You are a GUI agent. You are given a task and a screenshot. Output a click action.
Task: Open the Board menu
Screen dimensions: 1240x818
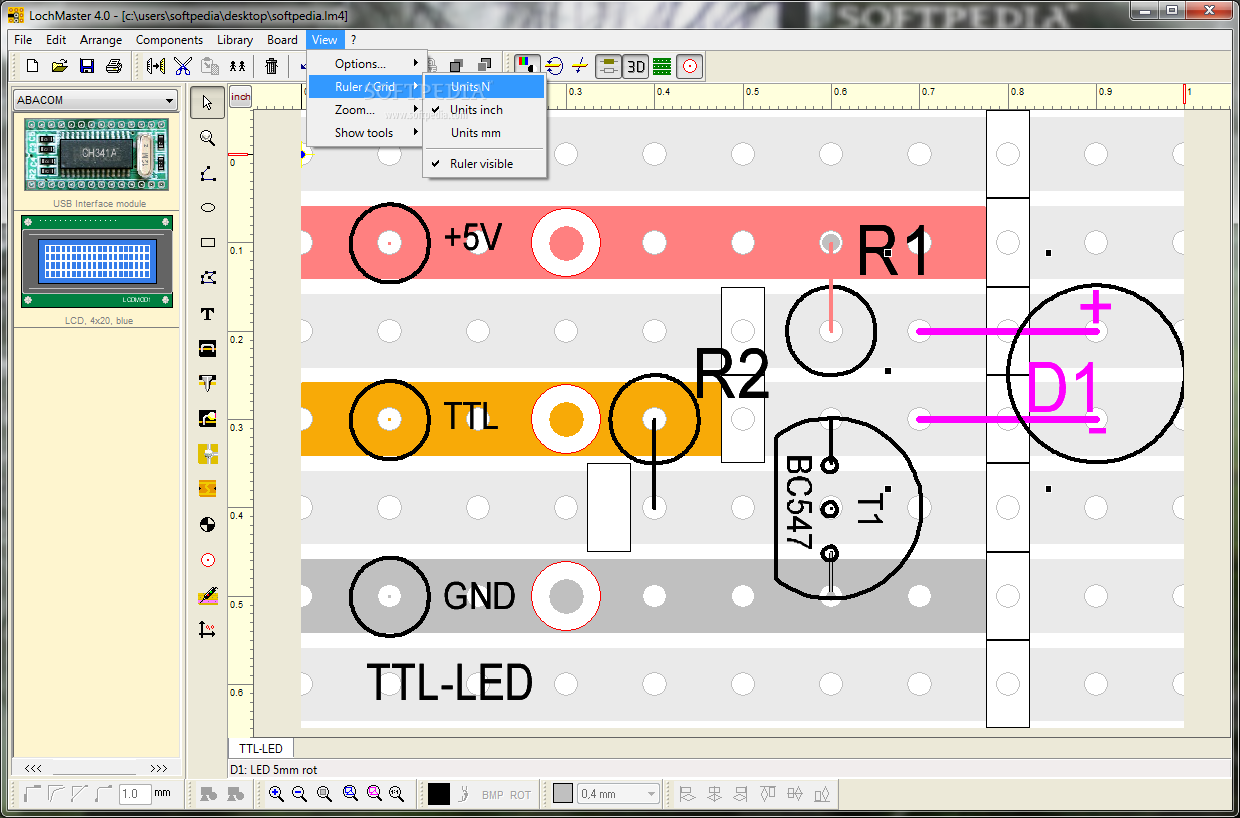282,40
